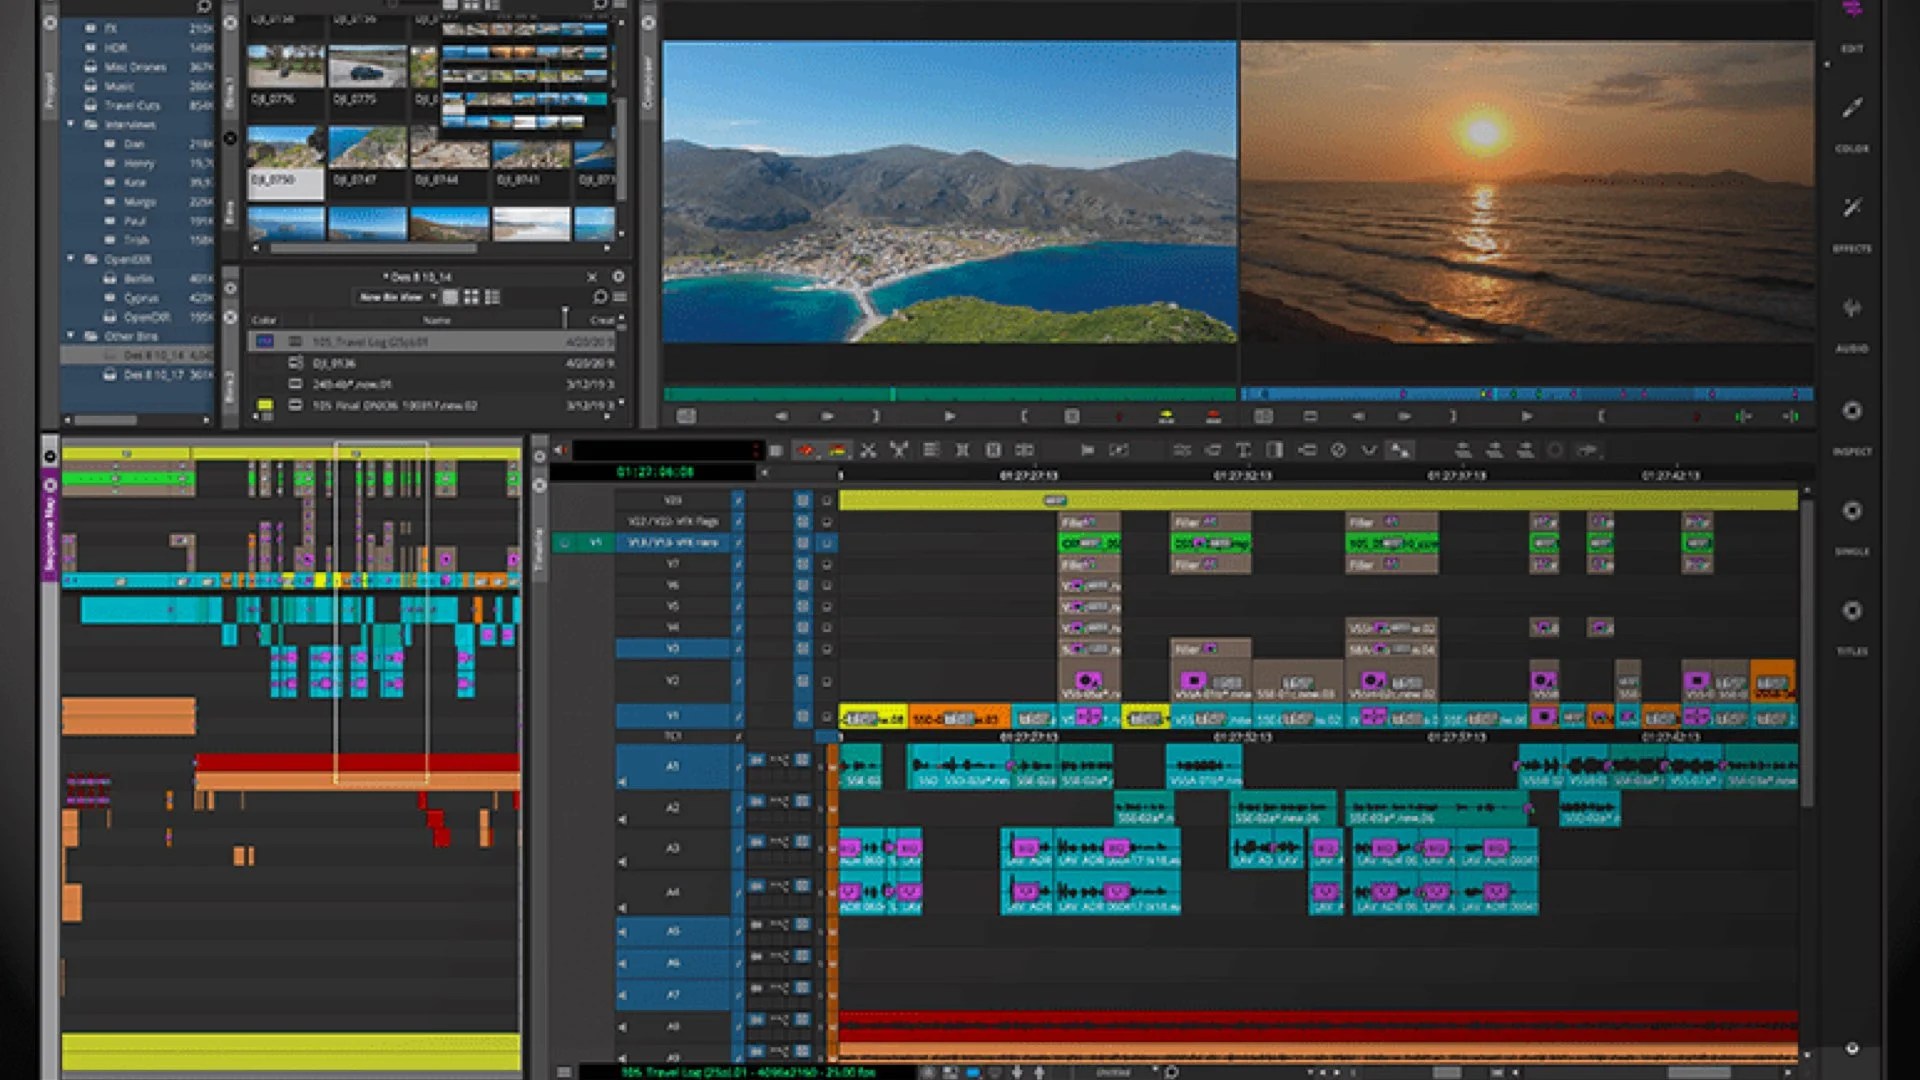
Task: Select the Titles tool in the right sidebar
Action: [x=1850, y=607]
